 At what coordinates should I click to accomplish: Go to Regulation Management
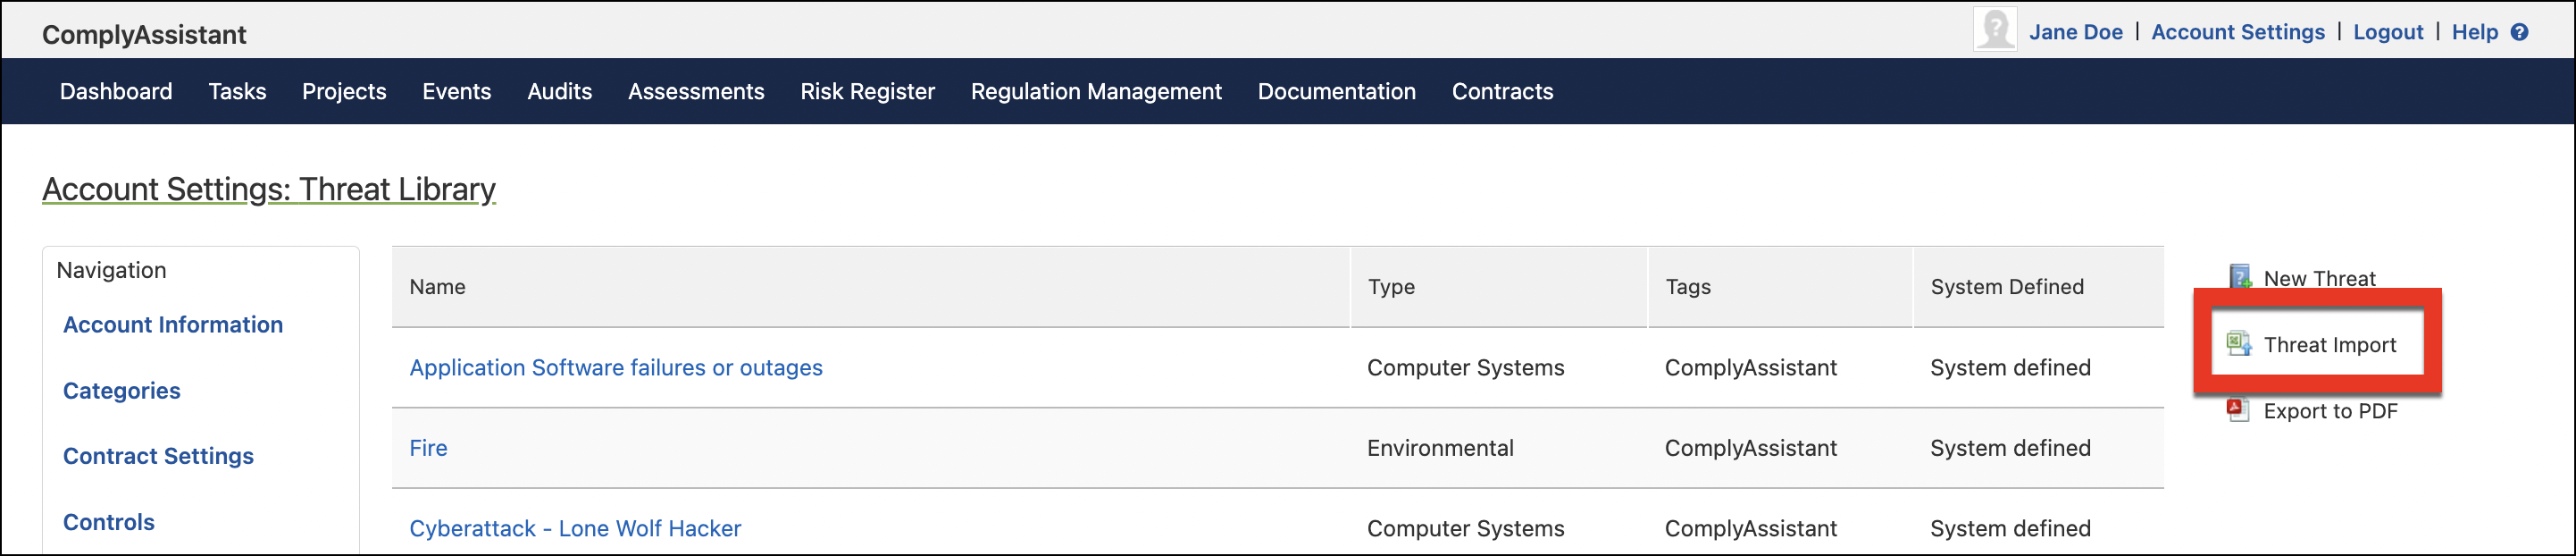(1096, 91)
